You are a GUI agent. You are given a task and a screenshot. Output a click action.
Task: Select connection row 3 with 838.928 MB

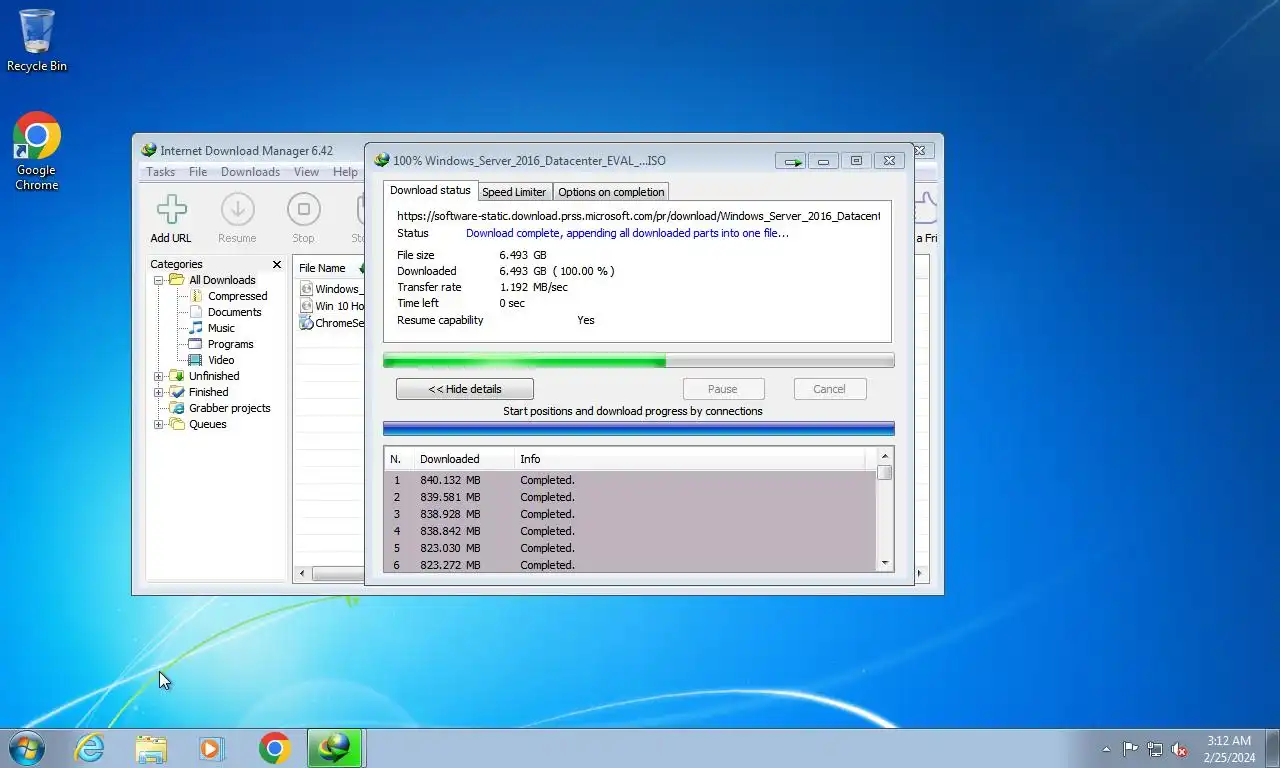coord(630,514)
